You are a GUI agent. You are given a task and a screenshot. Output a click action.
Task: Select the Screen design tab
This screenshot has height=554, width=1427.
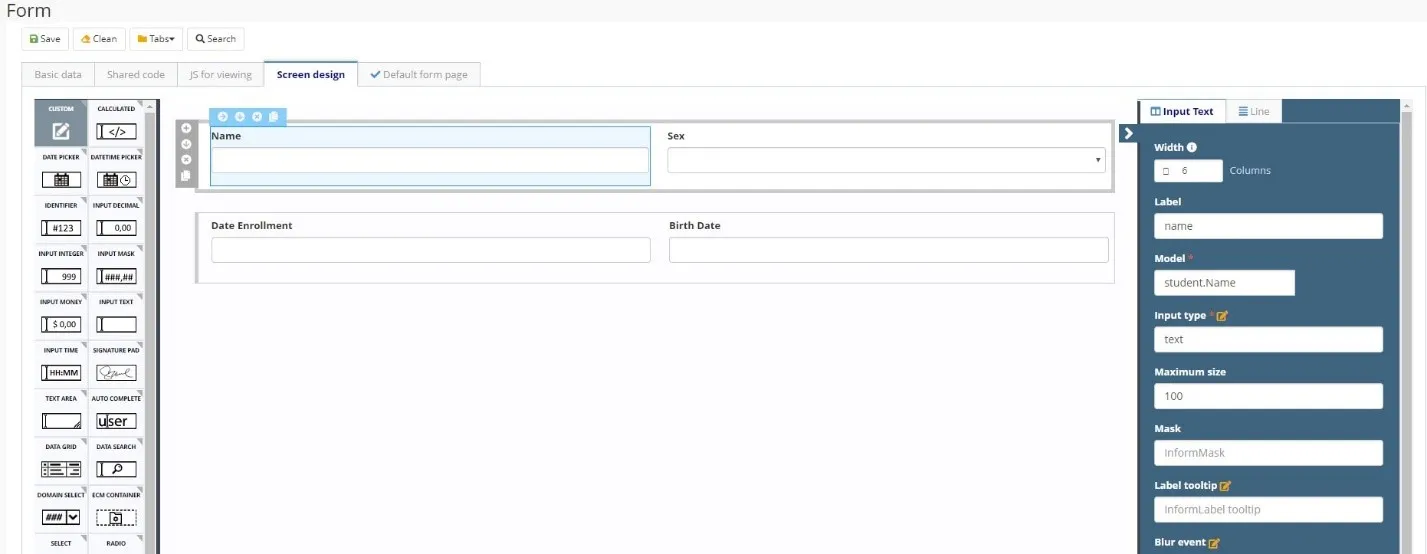point(311,75)
